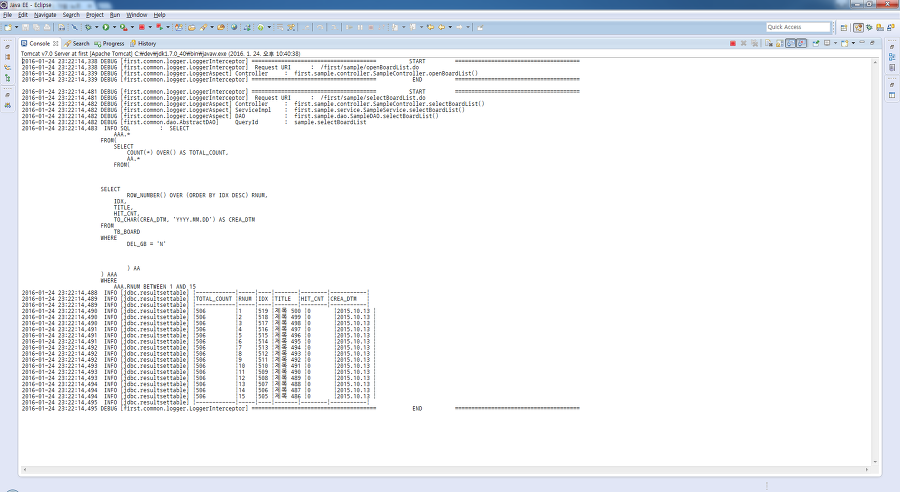Open the History view tab
The width and height of the screenshot is (900, 492).
click(x=143, y=44)
